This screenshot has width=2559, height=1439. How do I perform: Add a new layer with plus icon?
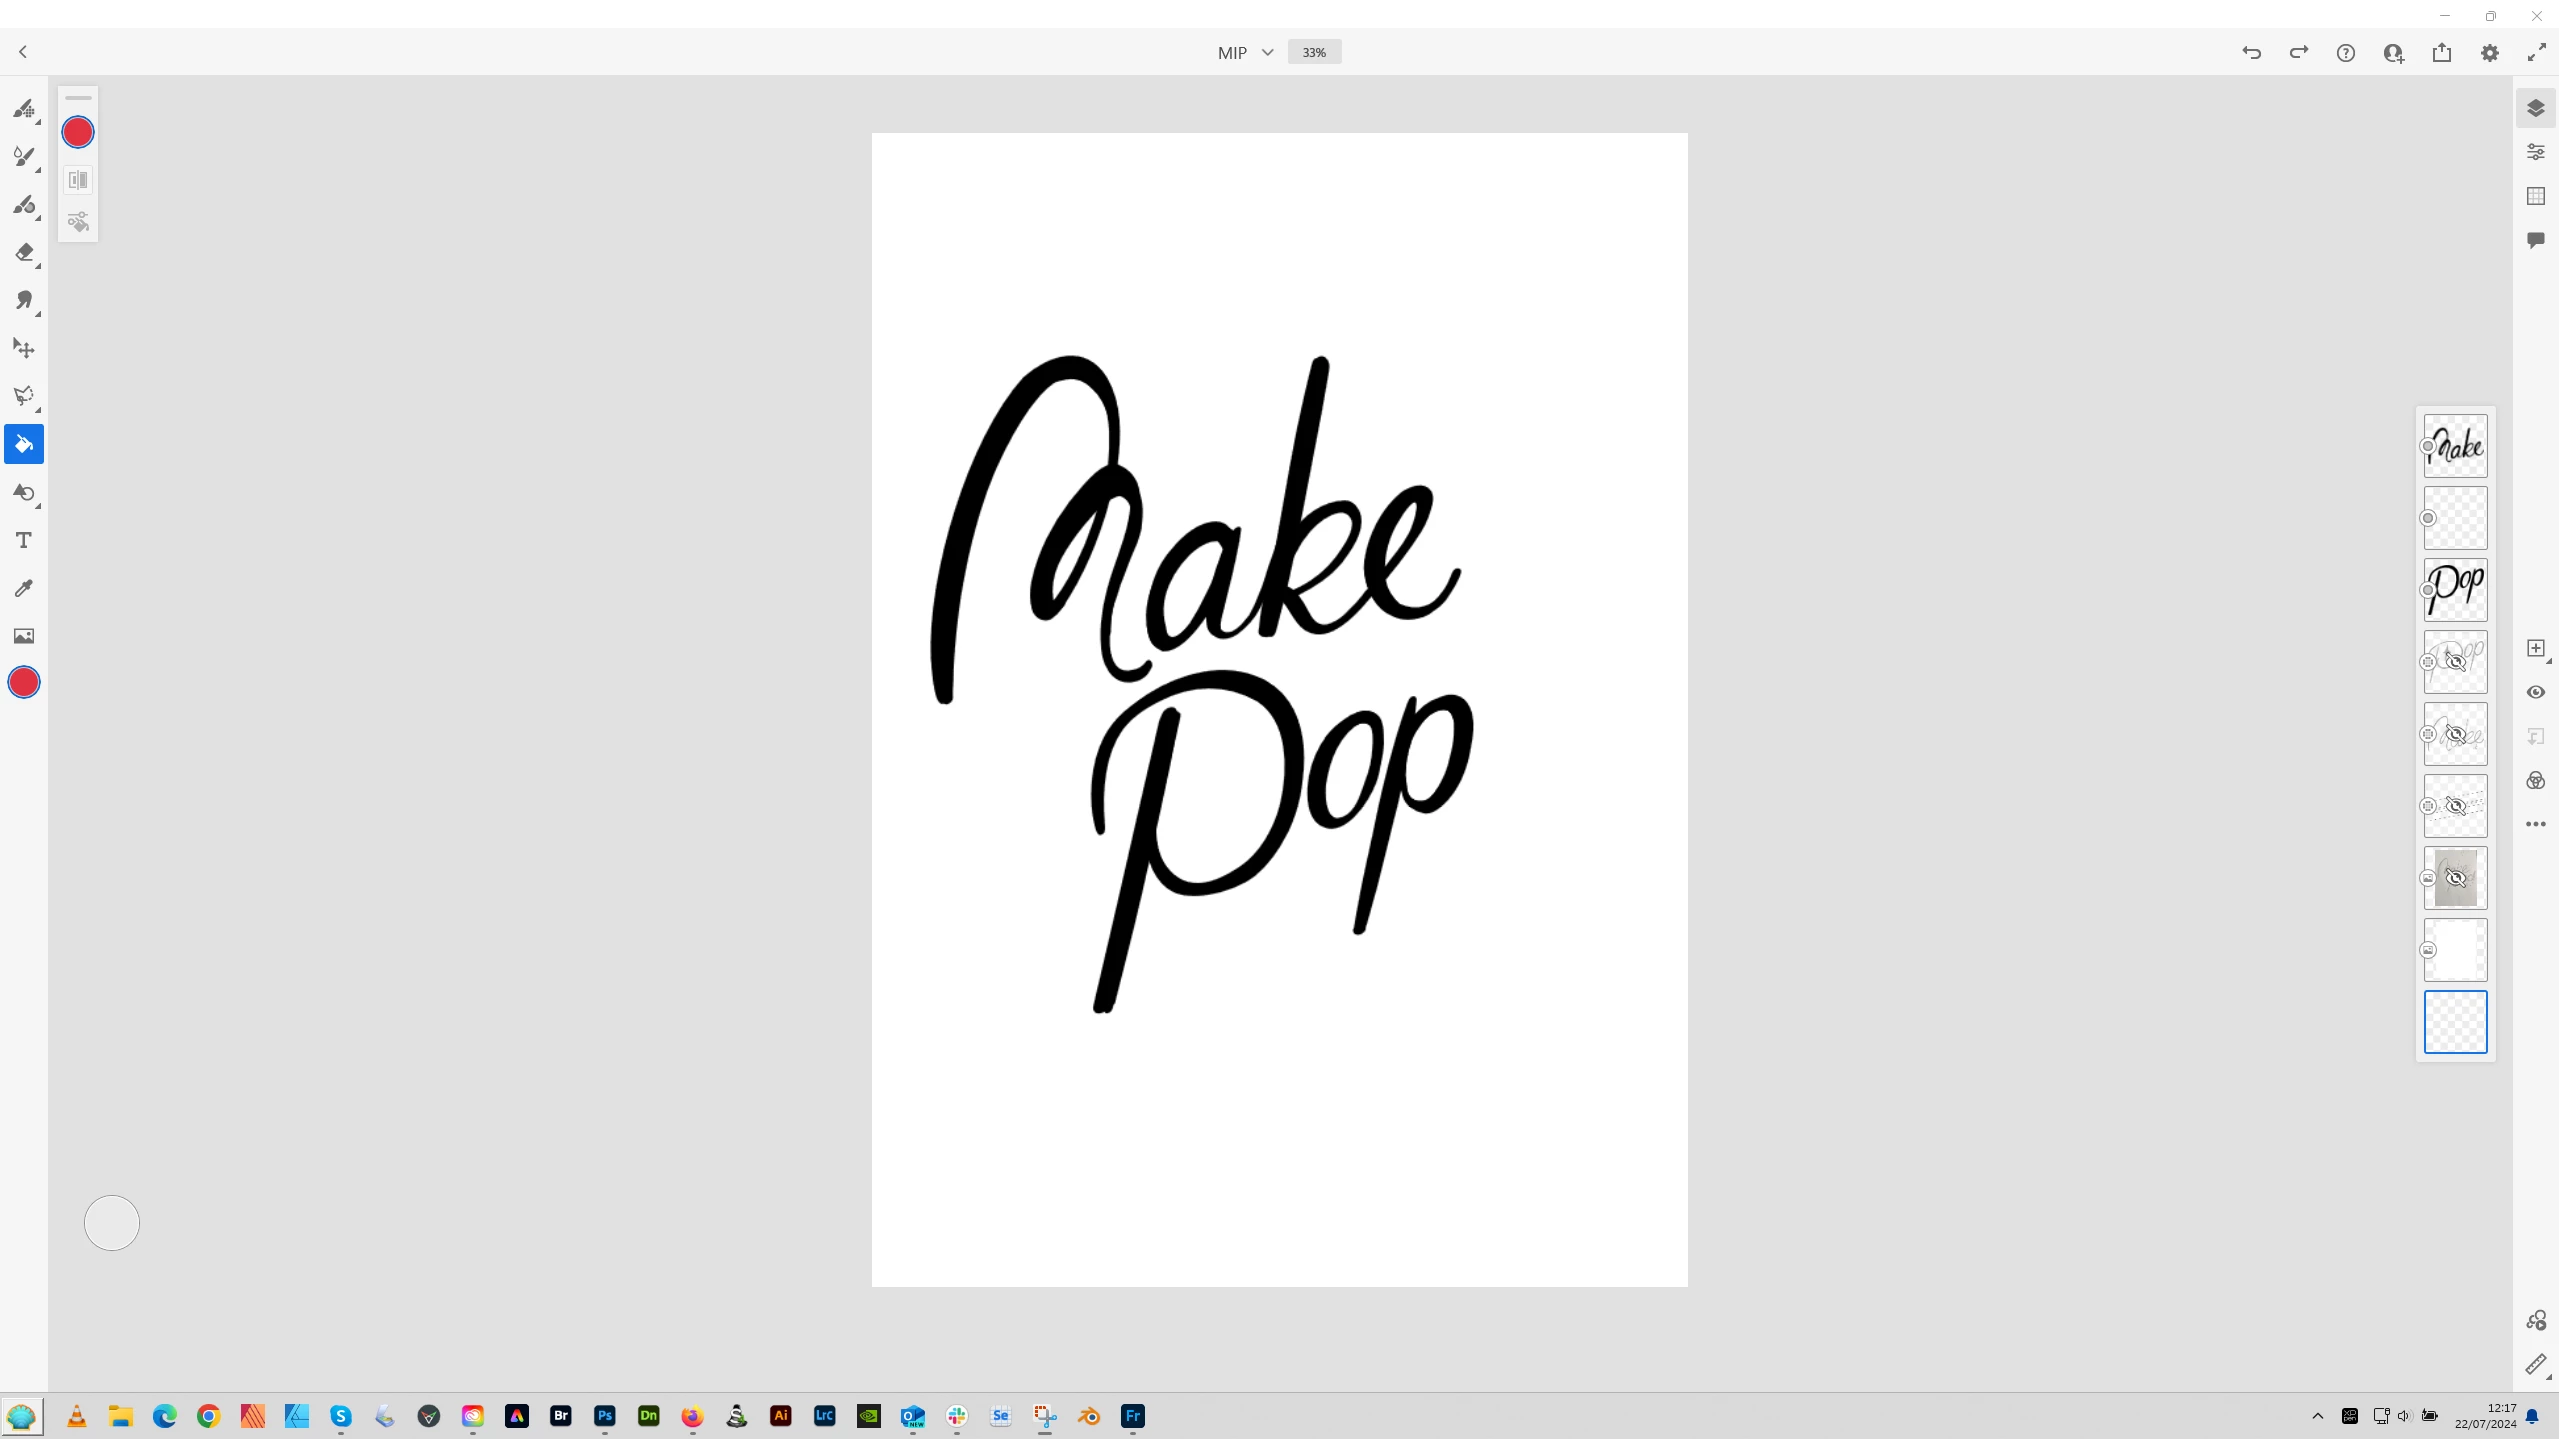(2535, 648)
